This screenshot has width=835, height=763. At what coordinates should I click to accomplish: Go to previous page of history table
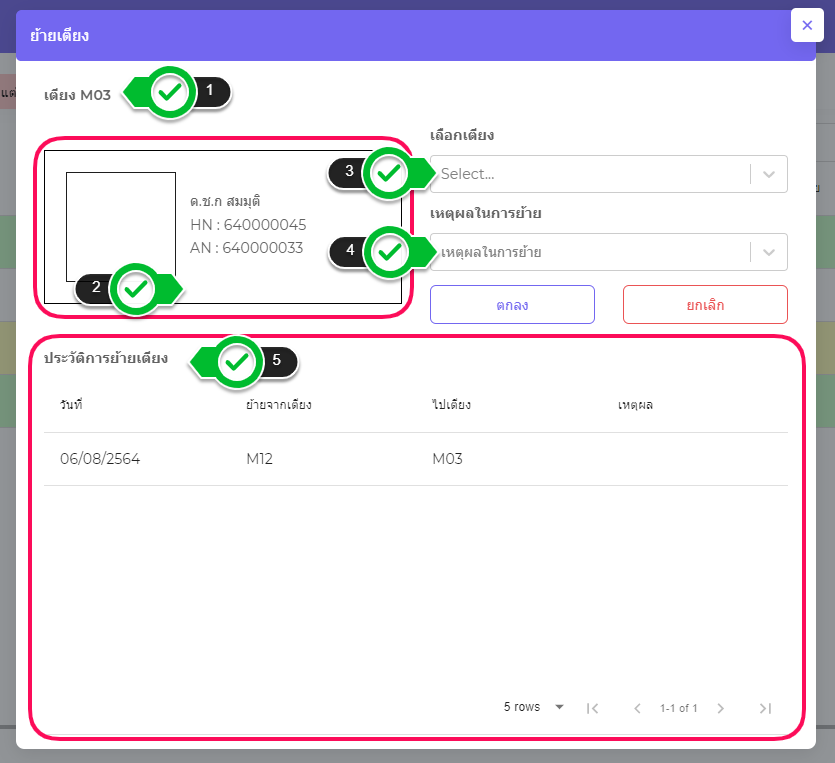pos(637,708)
